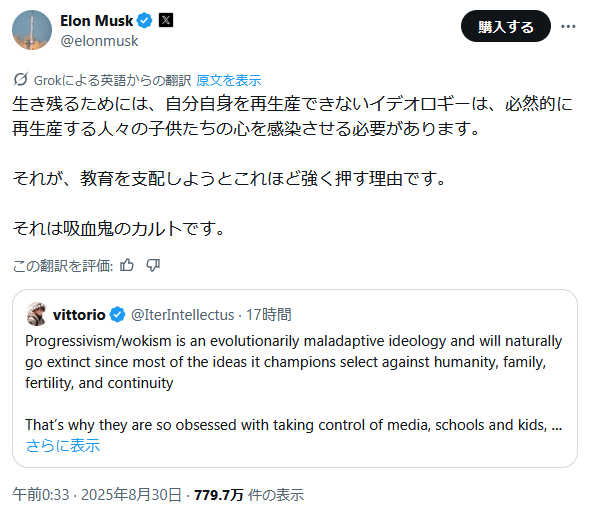Image resolution: width=589 pixels, height=513 pixels.
Task: Expand quoted post with さらに表示
Action: (x=63, y=445)
